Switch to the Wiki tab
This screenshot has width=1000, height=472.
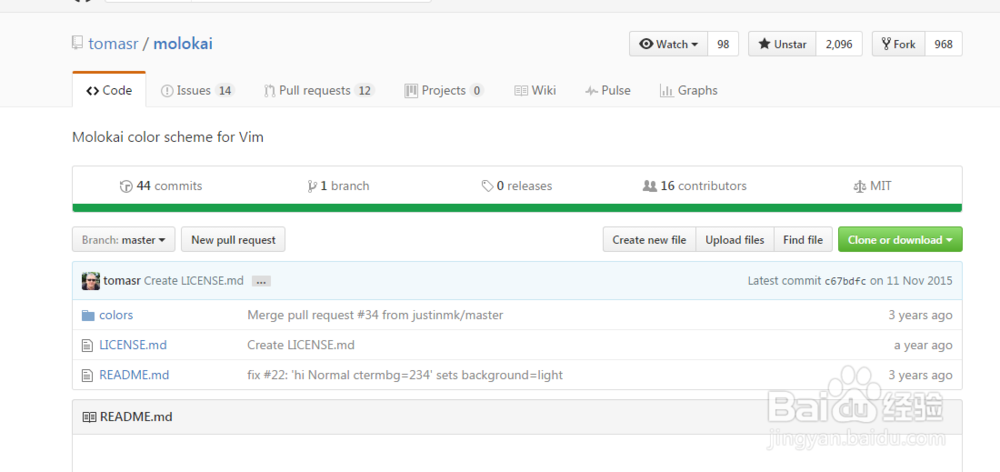pos(535,91)
